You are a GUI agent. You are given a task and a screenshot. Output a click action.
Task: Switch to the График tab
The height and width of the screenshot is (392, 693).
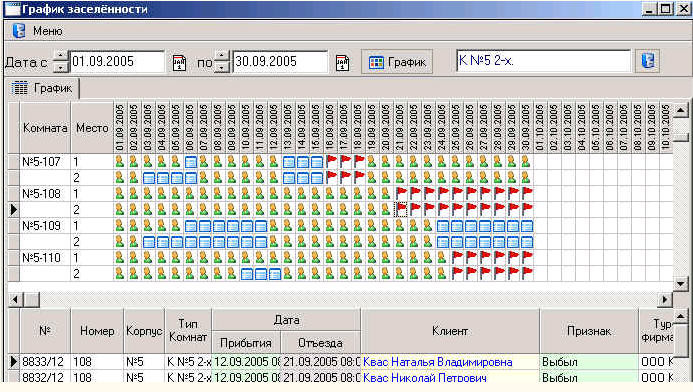(x=43, y=88)
